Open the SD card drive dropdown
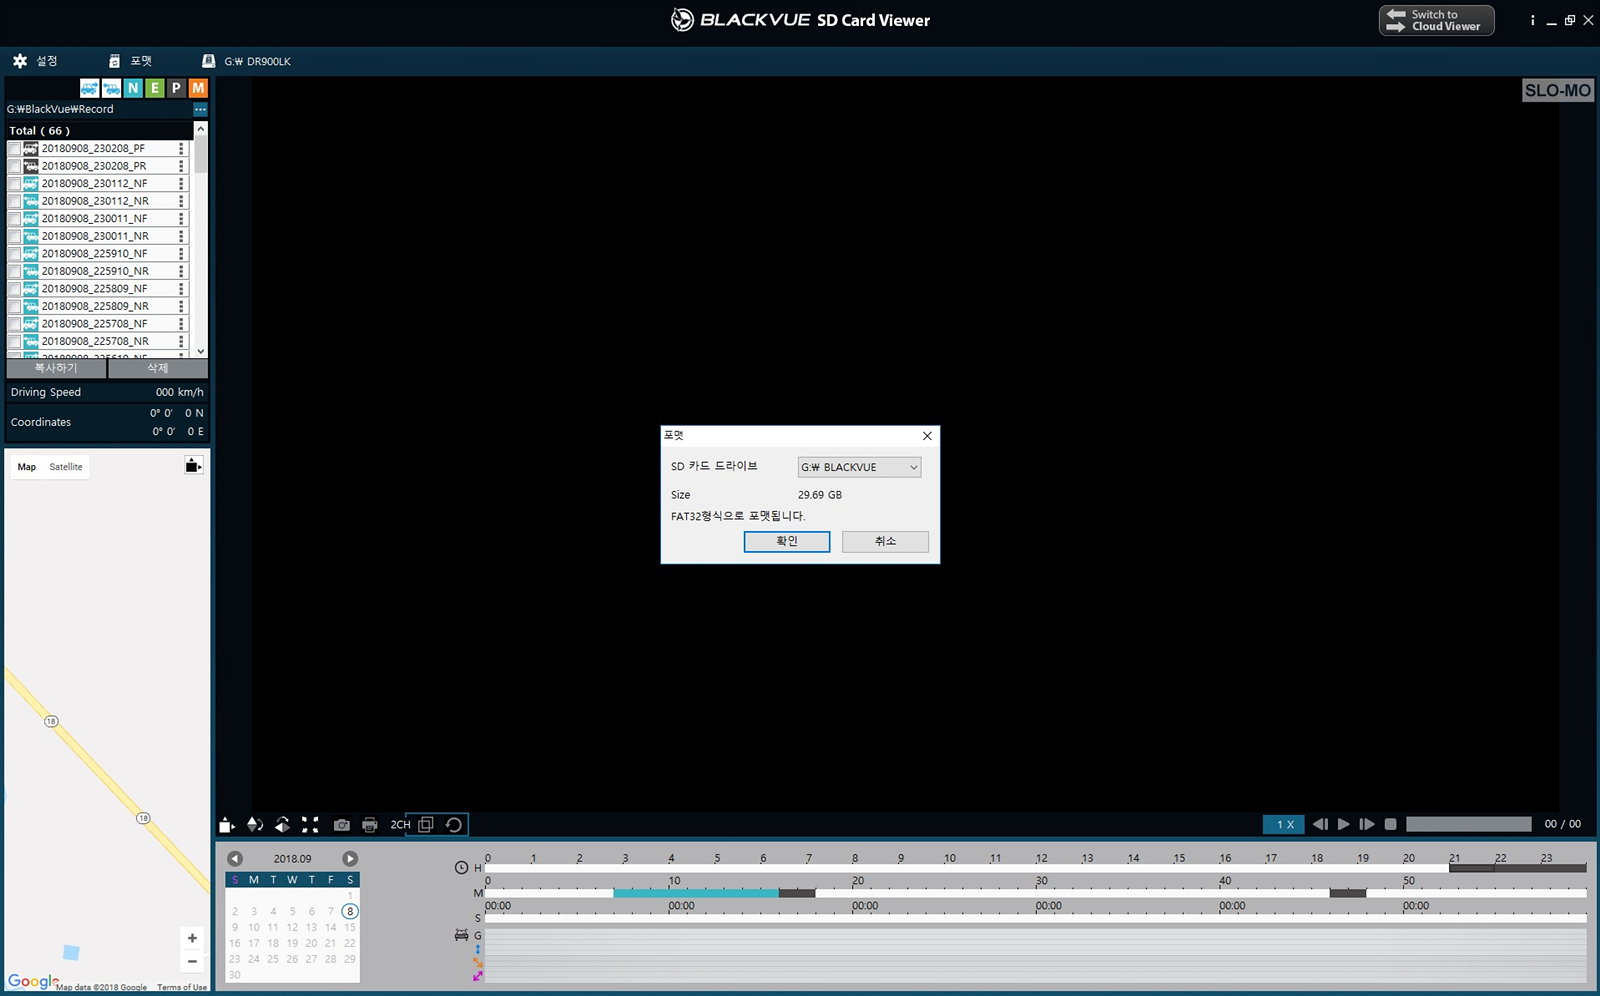The image size is (1600, 996). point(859,467)
